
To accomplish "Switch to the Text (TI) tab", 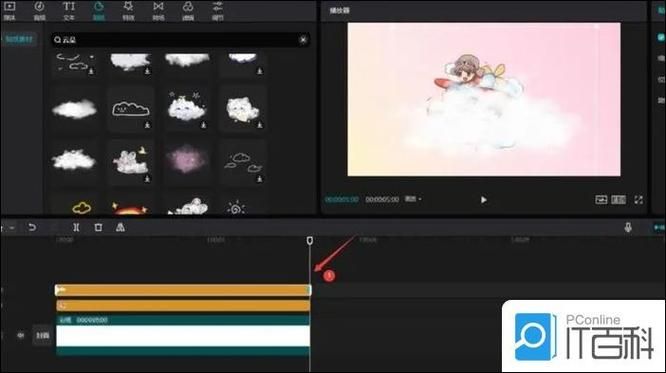I will [69, 10].
